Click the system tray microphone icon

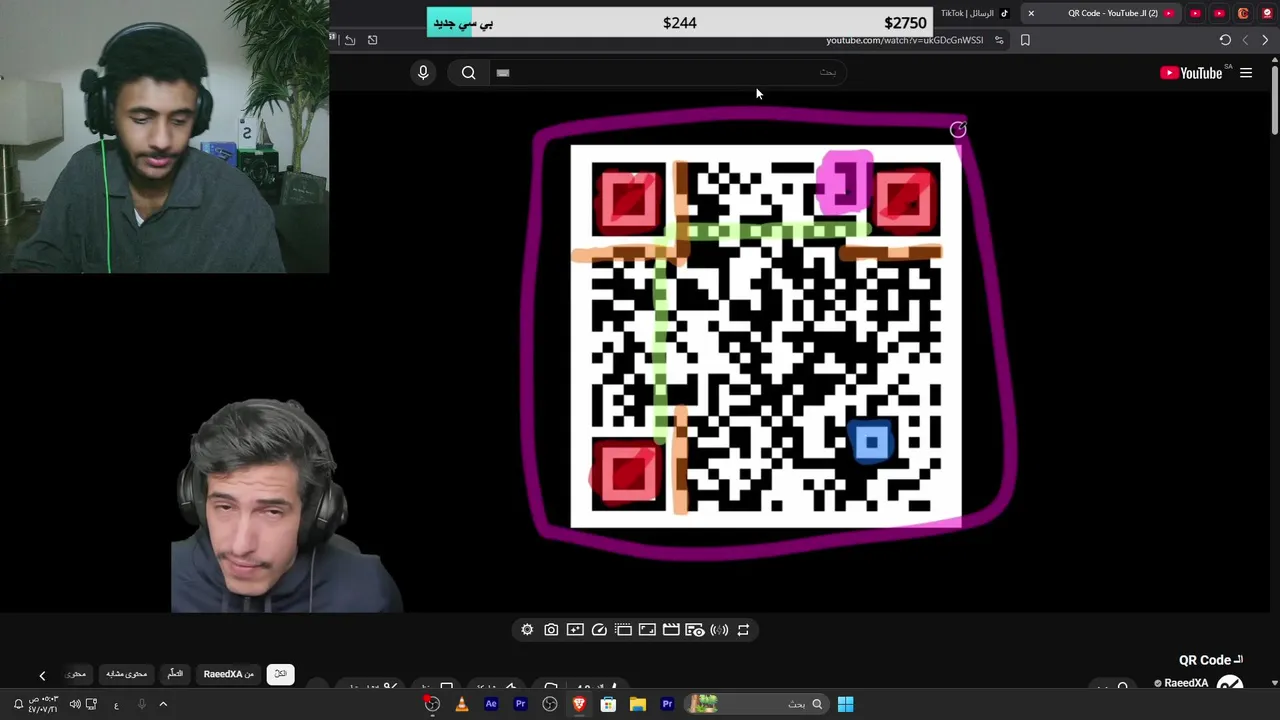pos(141,704)
